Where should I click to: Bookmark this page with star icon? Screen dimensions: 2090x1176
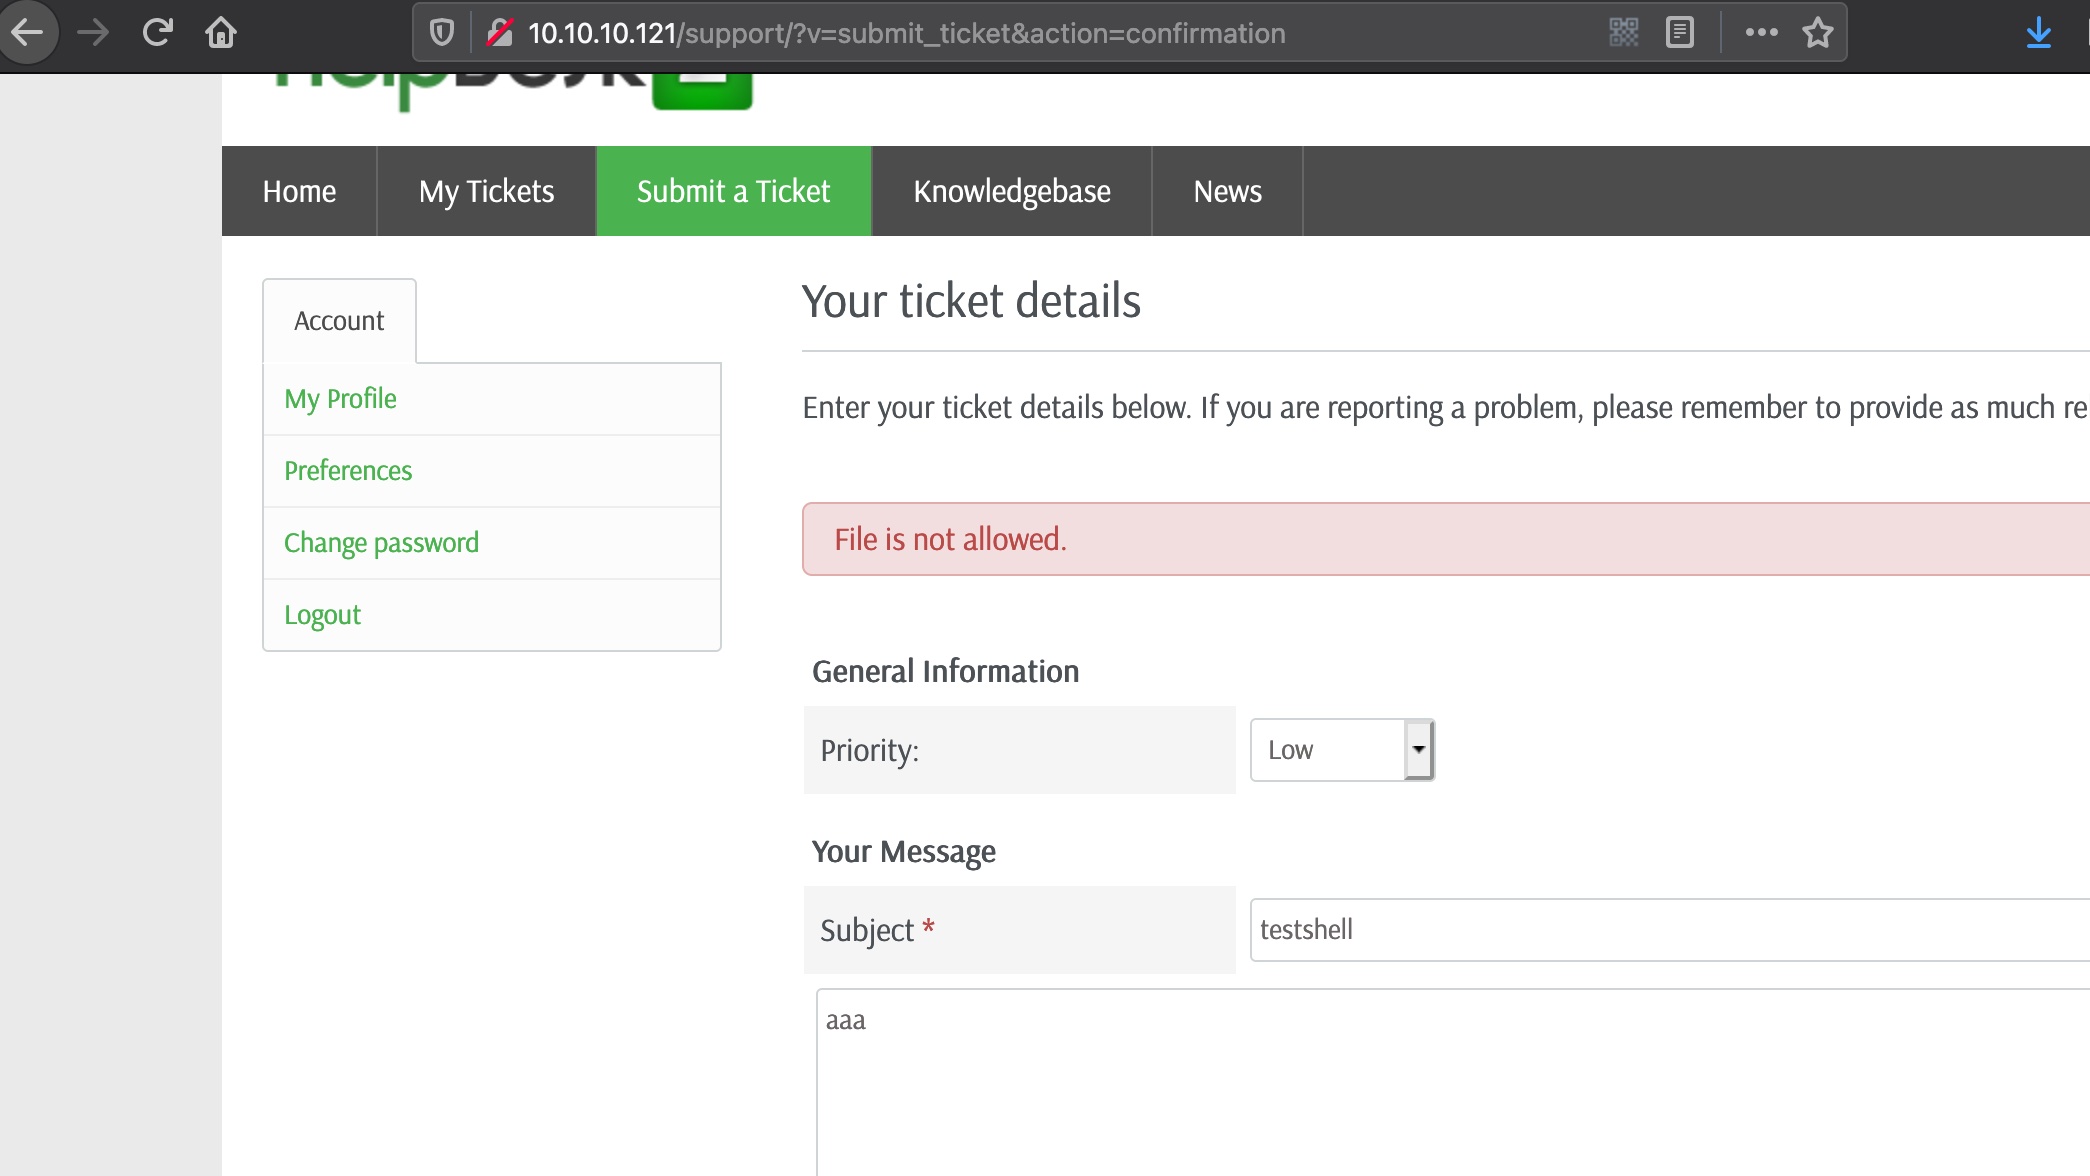pos(1818,33)
